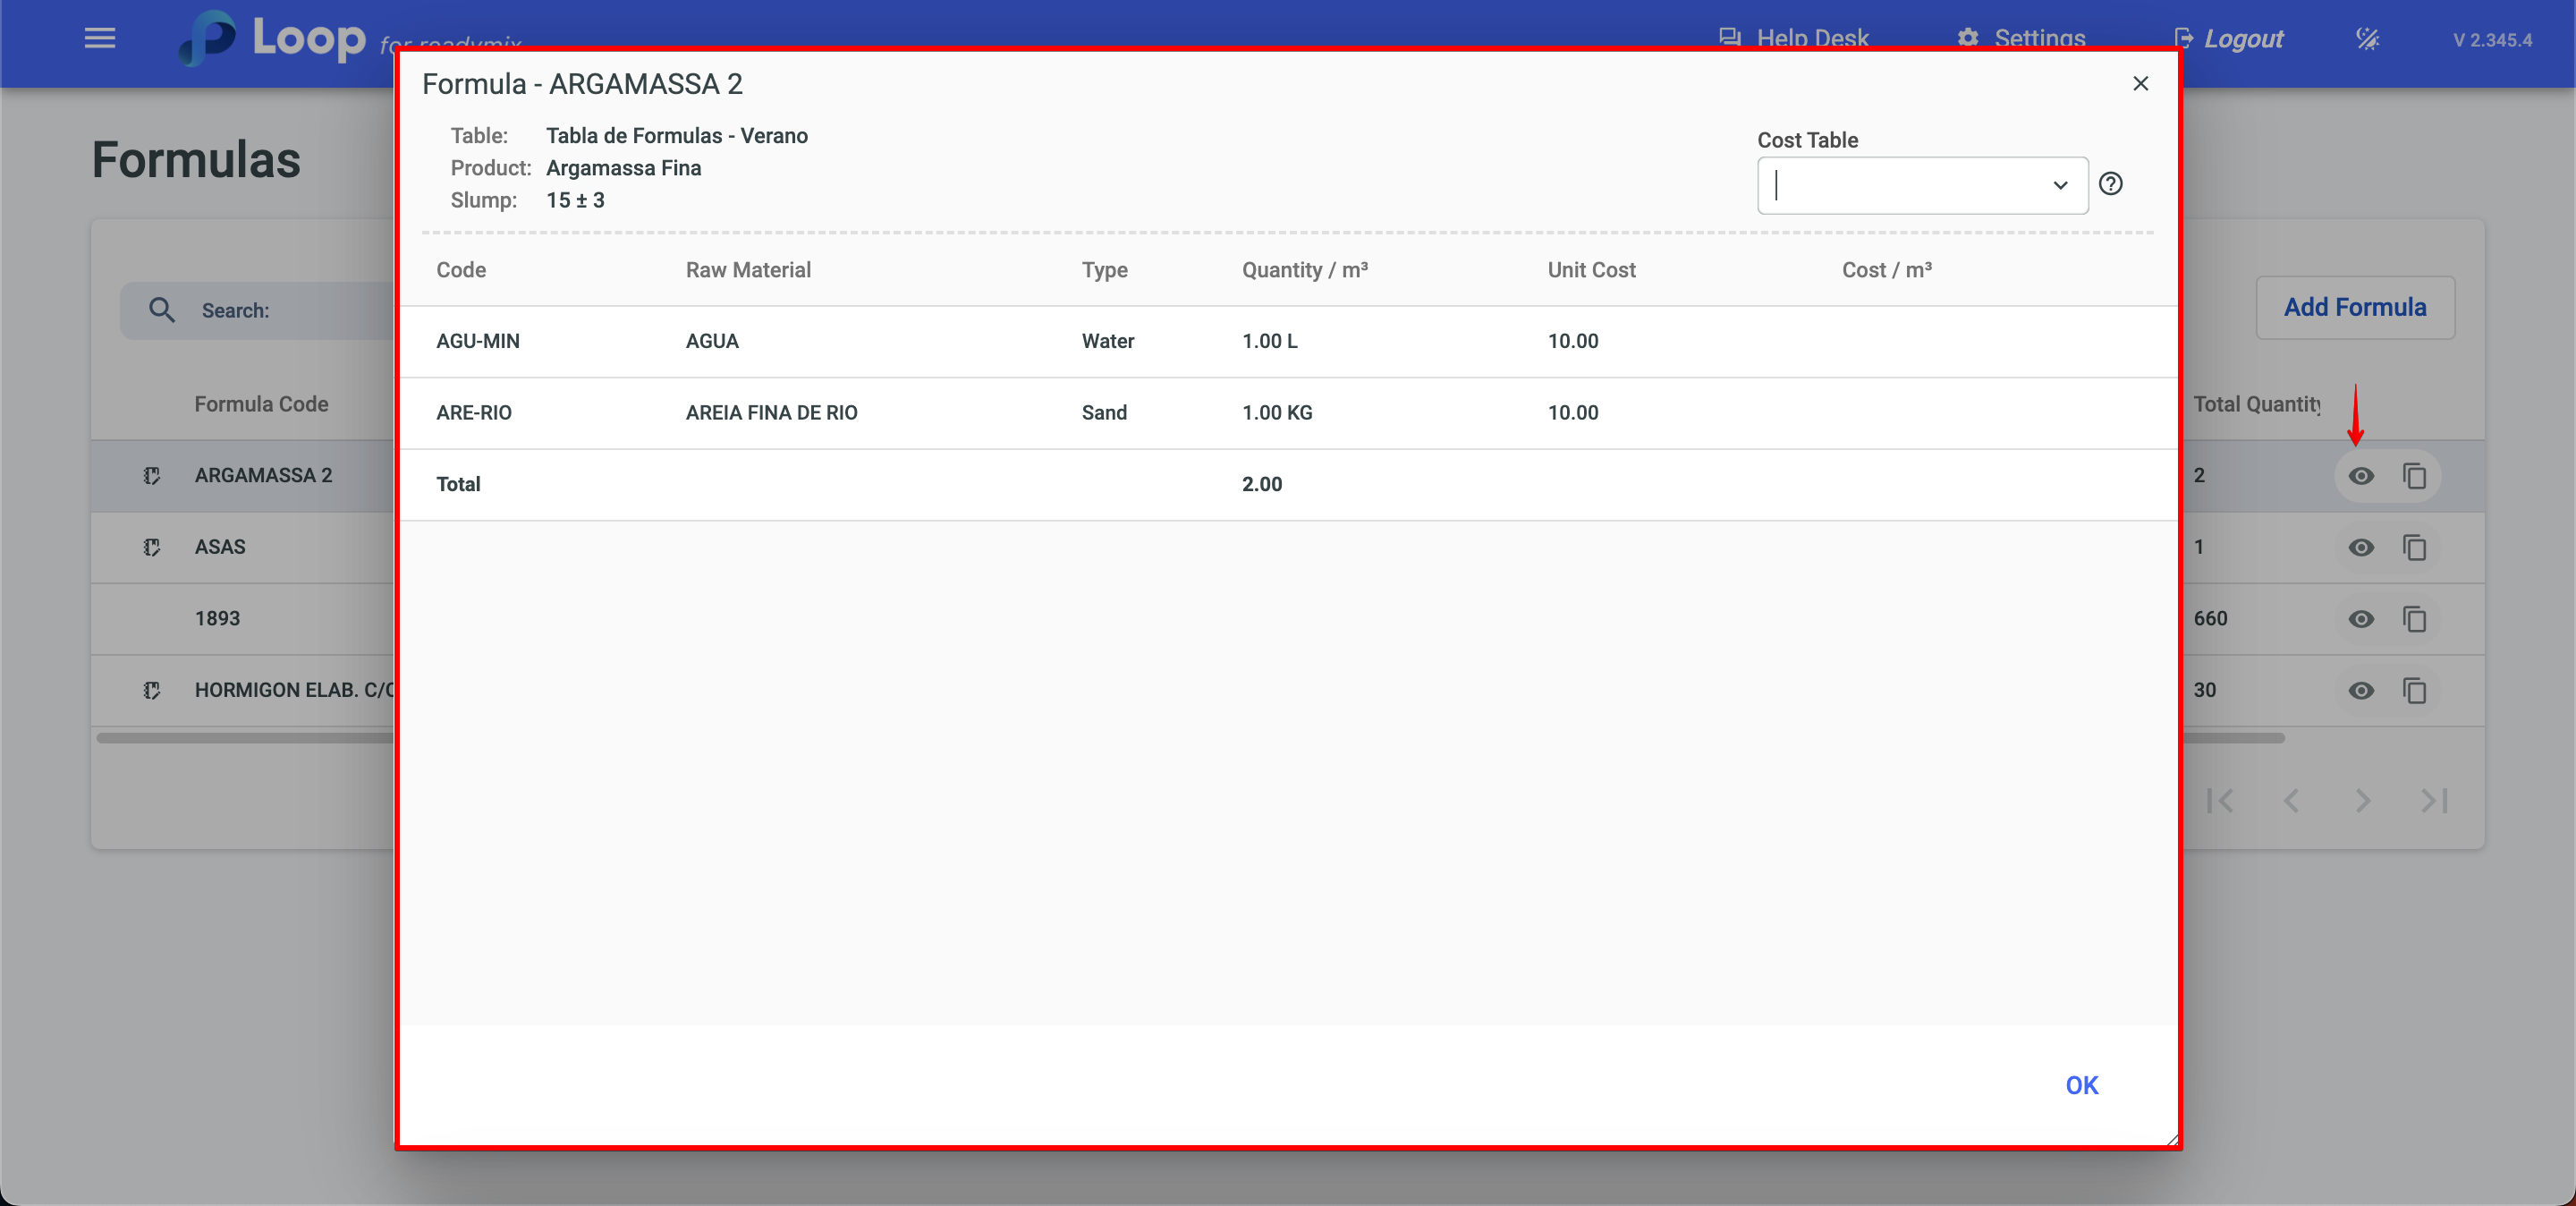2576x1206 pixels.
Task: Open the hamburger navigation menu
Action: 100,39
